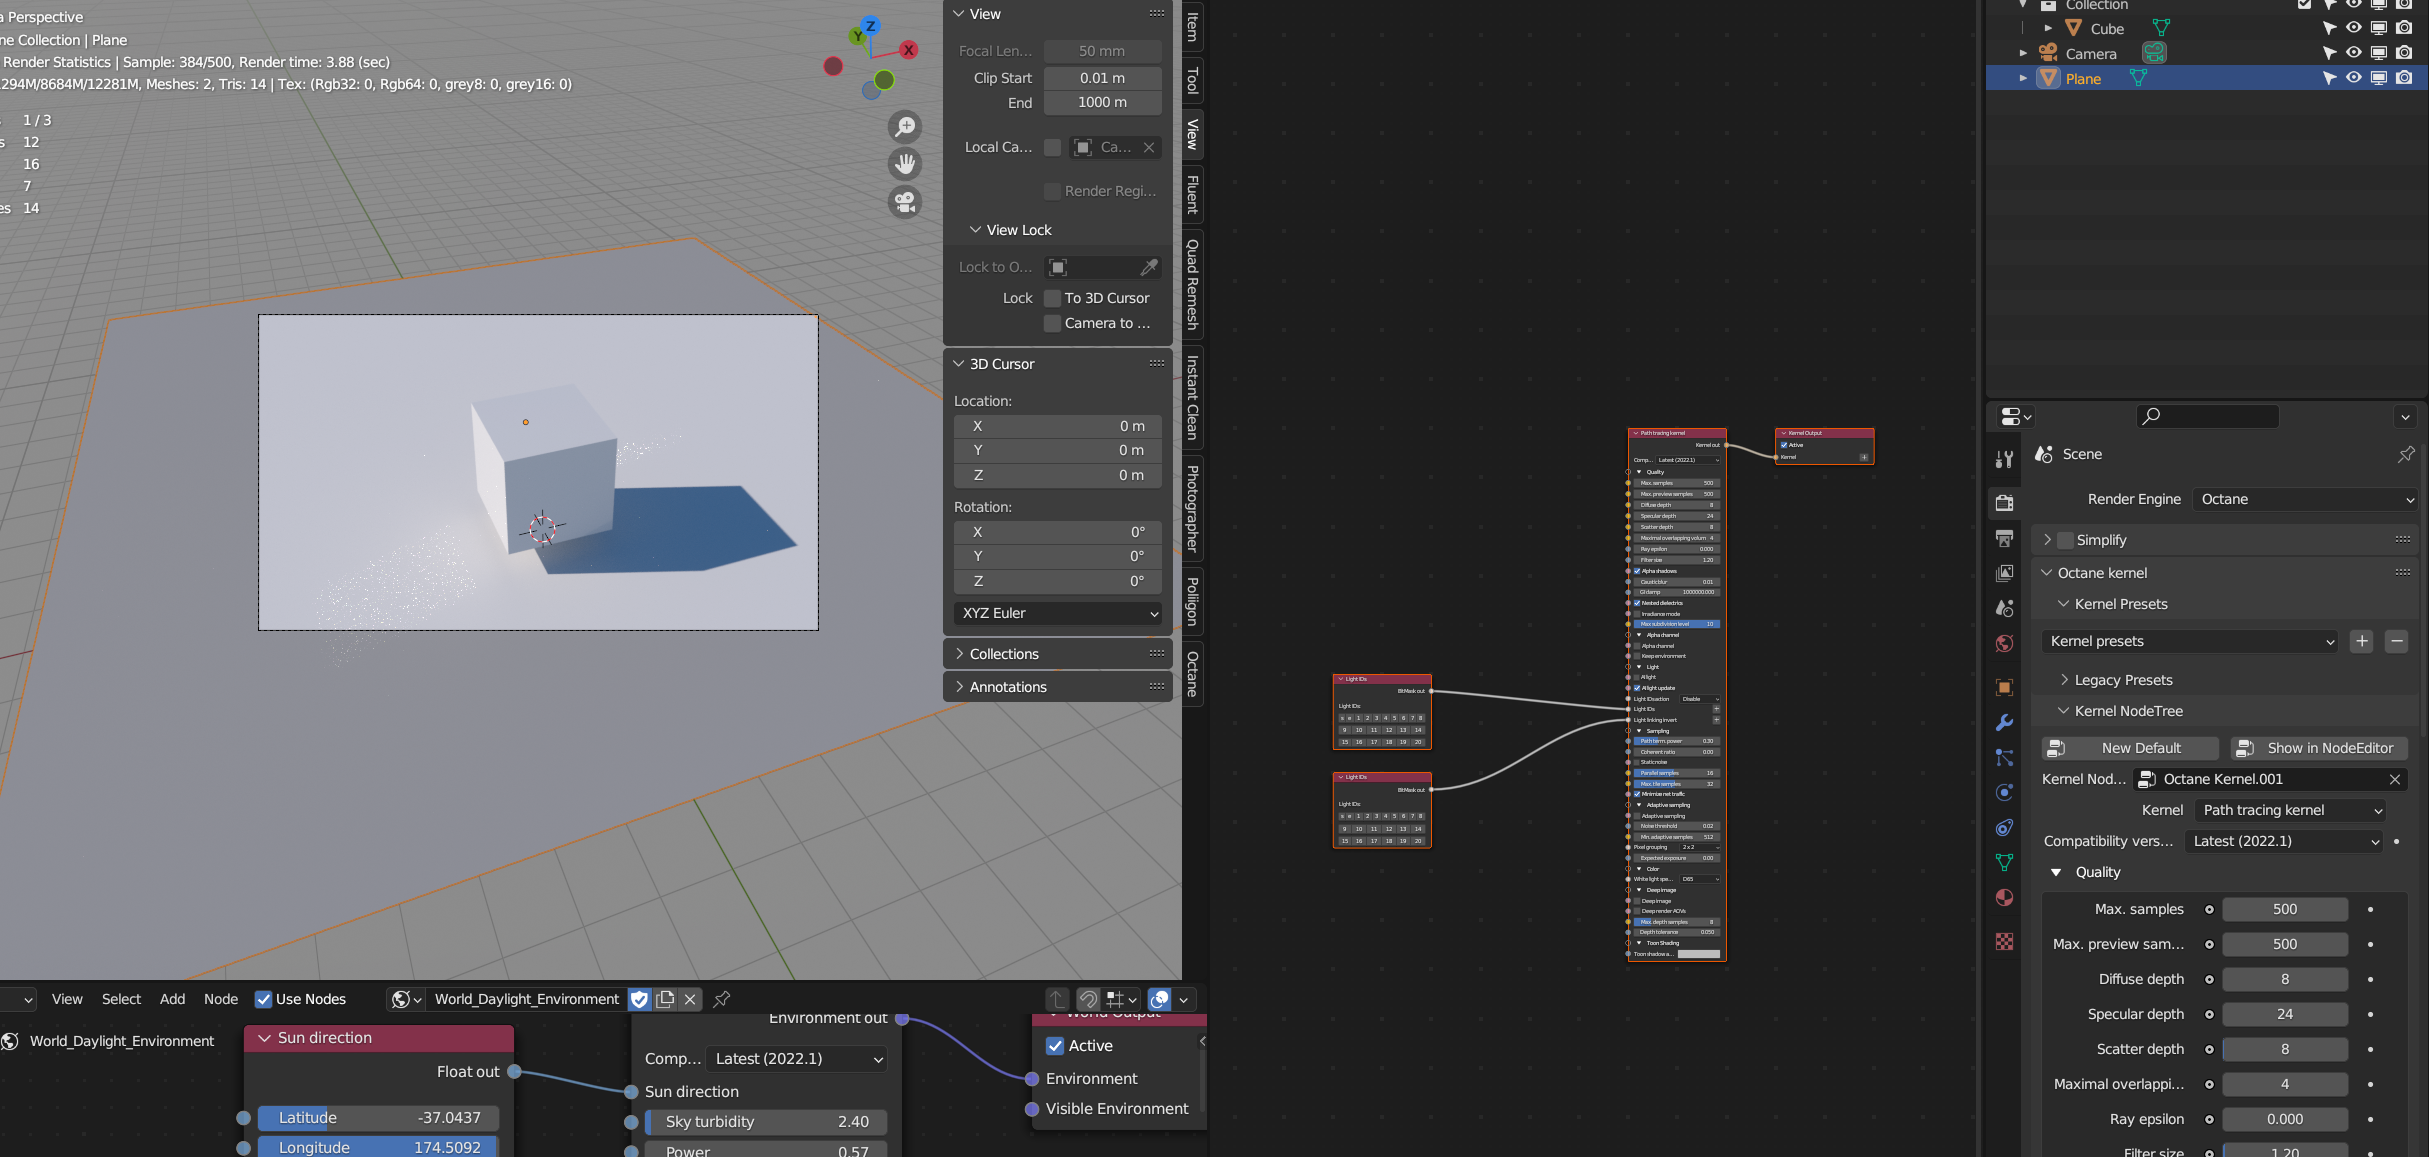The height and width of the screenshot is (1157, 2429).
Task: Click the Lock to Object eyedropper icon
Action: (x=1149, y=267)
